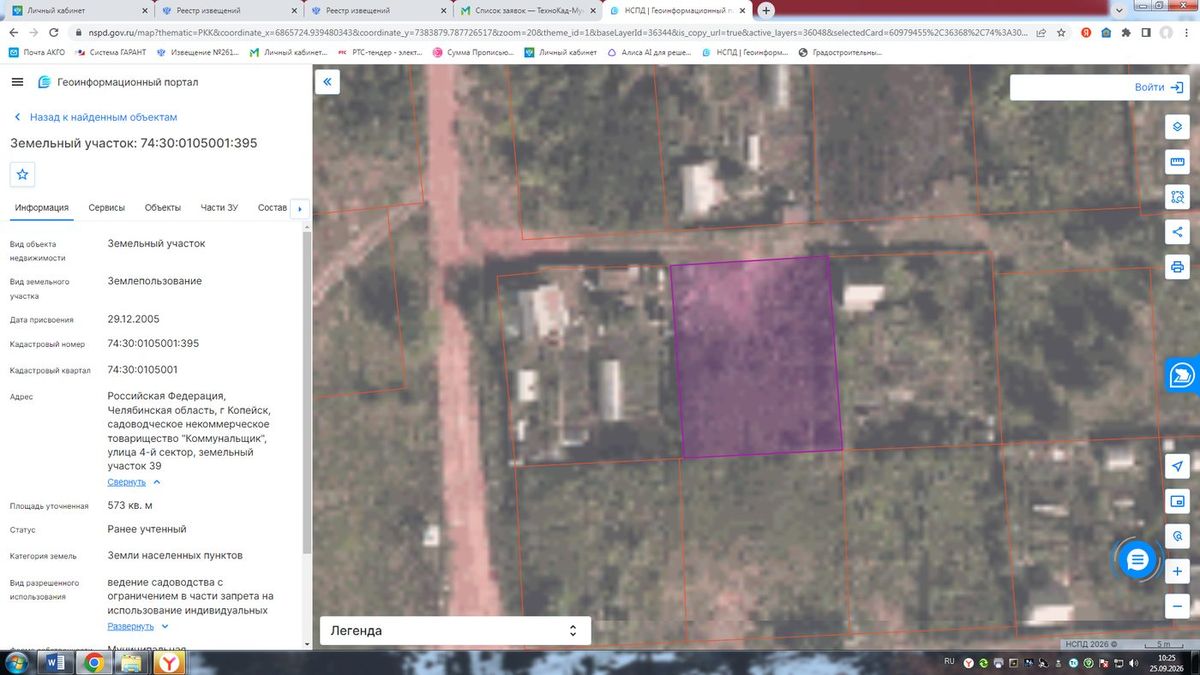Open the Система ГАРАНТ bookmark
This screenshot has width=1200, height=675.
point(110,52)
